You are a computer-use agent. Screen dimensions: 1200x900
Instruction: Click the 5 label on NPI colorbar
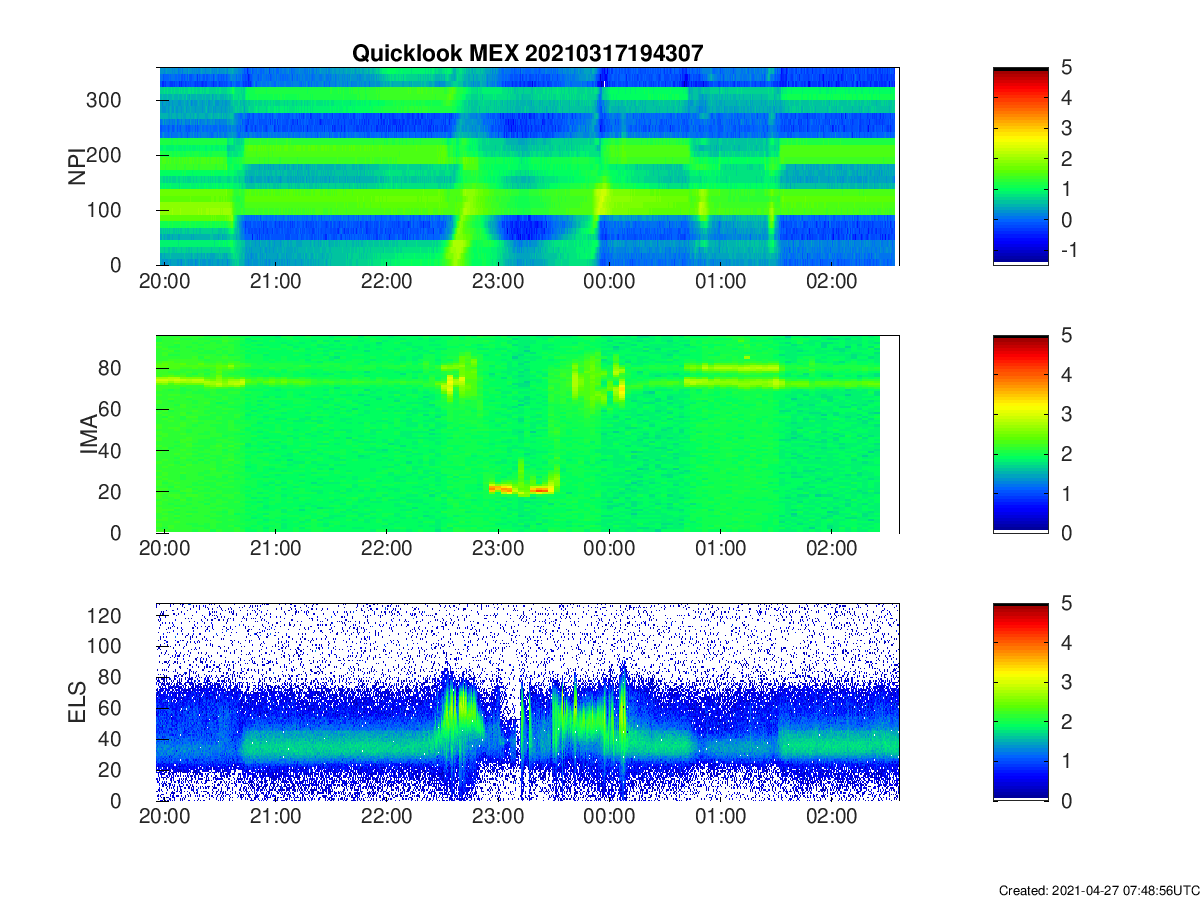point(1065,68)
